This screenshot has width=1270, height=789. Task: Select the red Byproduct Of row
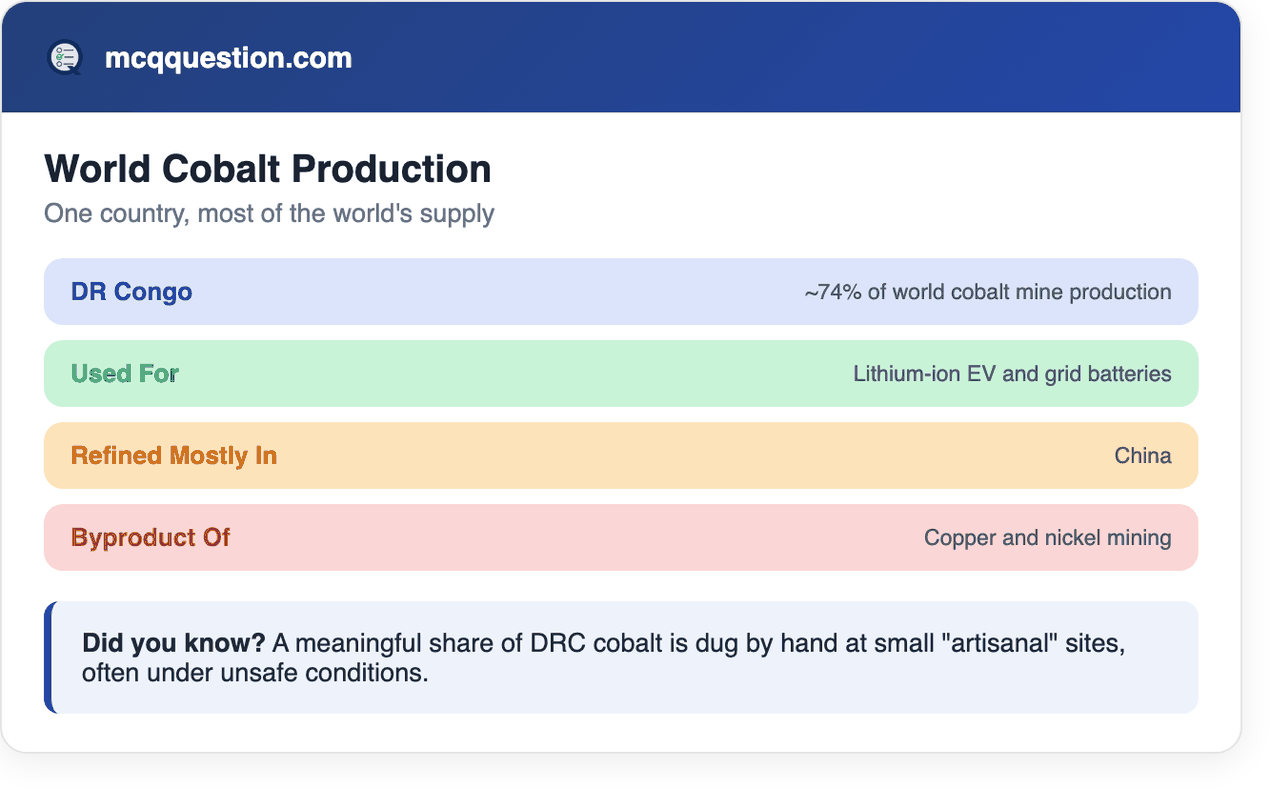[x=621, y=538]
